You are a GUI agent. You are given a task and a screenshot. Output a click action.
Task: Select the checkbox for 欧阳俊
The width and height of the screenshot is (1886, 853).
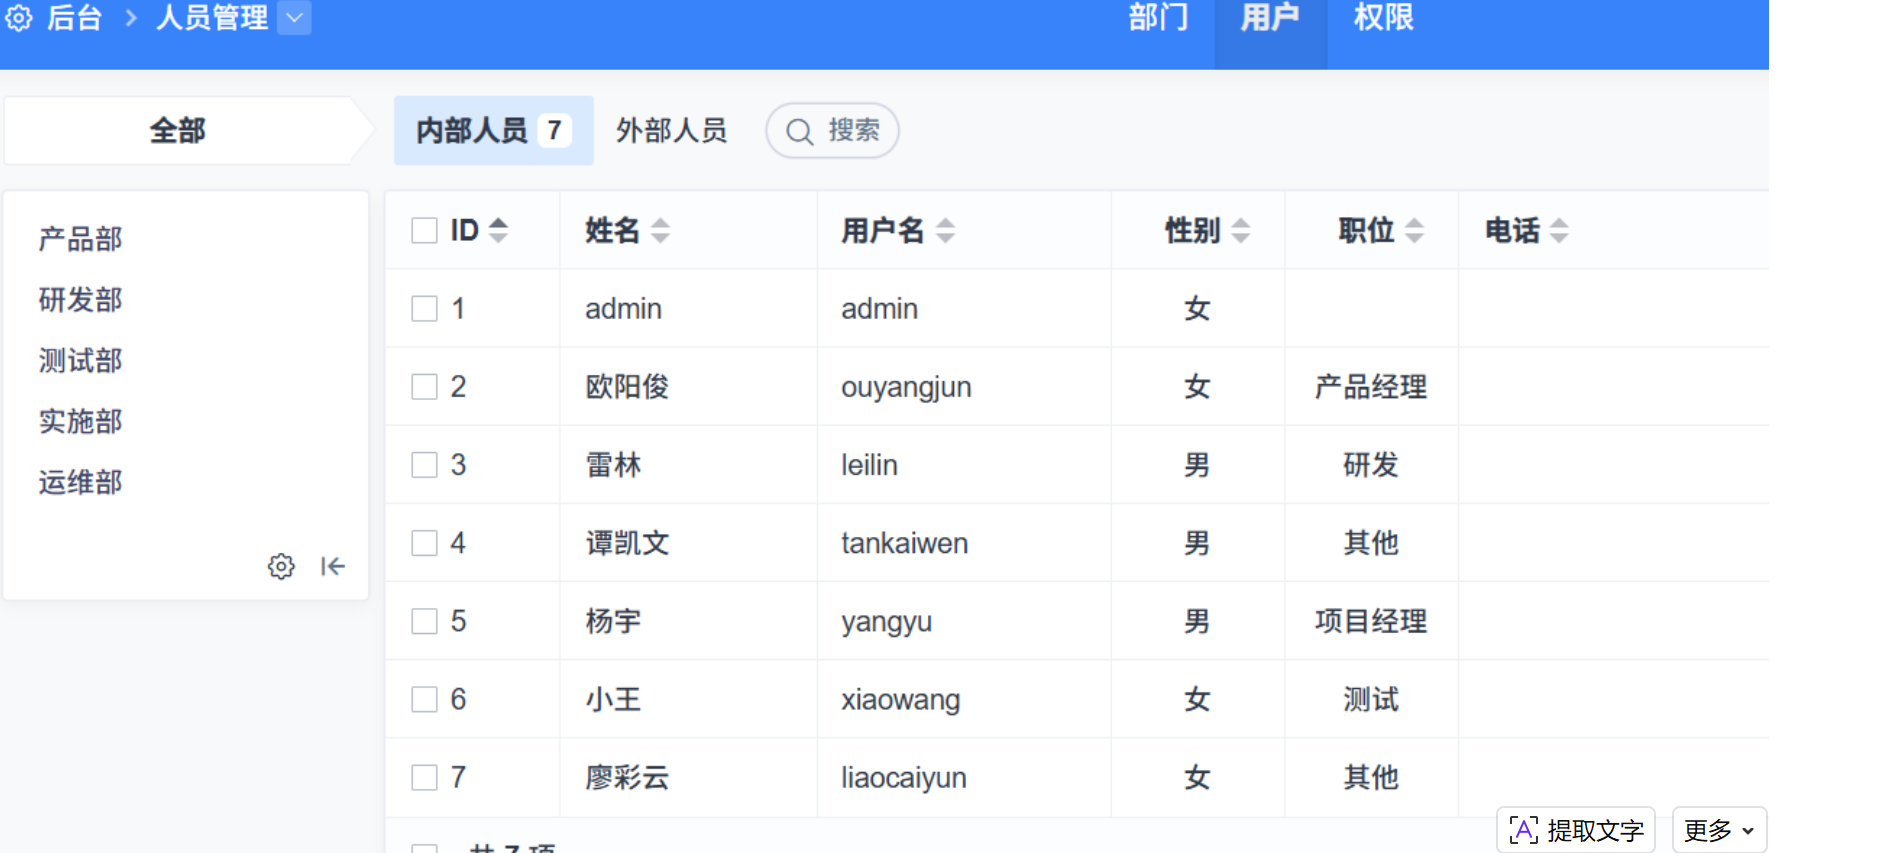pyautogui.click(x=425, y=387)
